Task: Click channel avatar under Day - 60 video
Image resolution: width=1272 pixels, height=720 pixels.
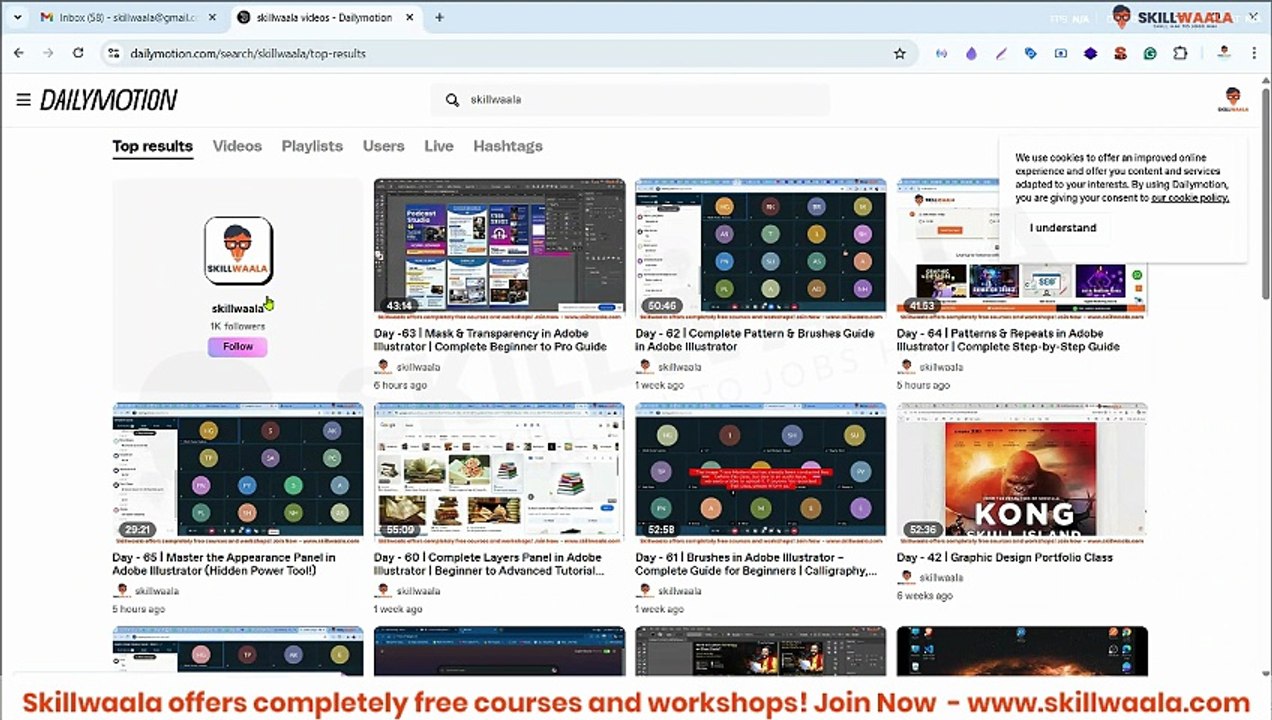Action: click(x=382, y=591)
